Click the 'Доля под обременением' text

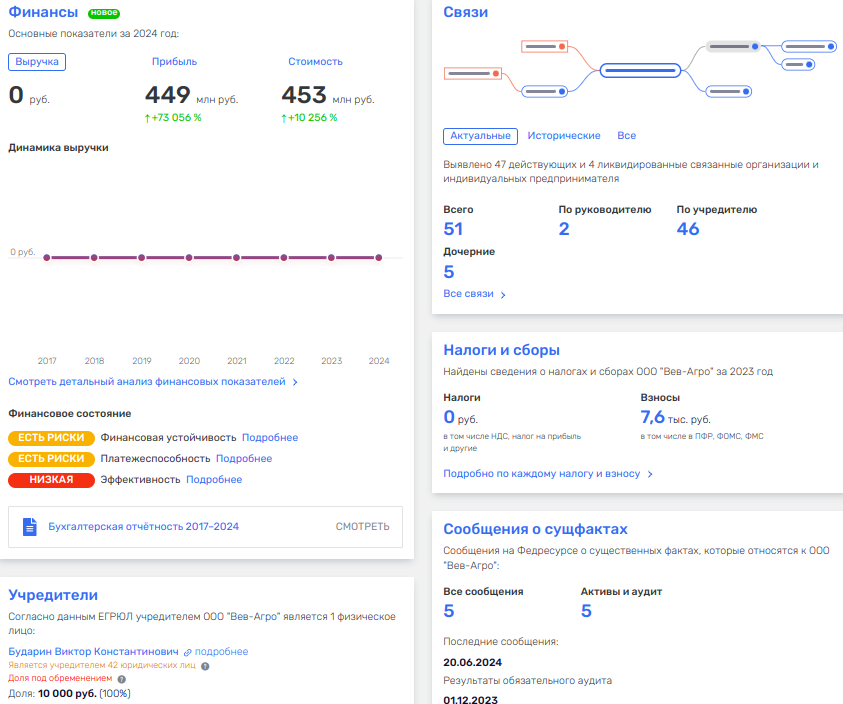[60, 678]
